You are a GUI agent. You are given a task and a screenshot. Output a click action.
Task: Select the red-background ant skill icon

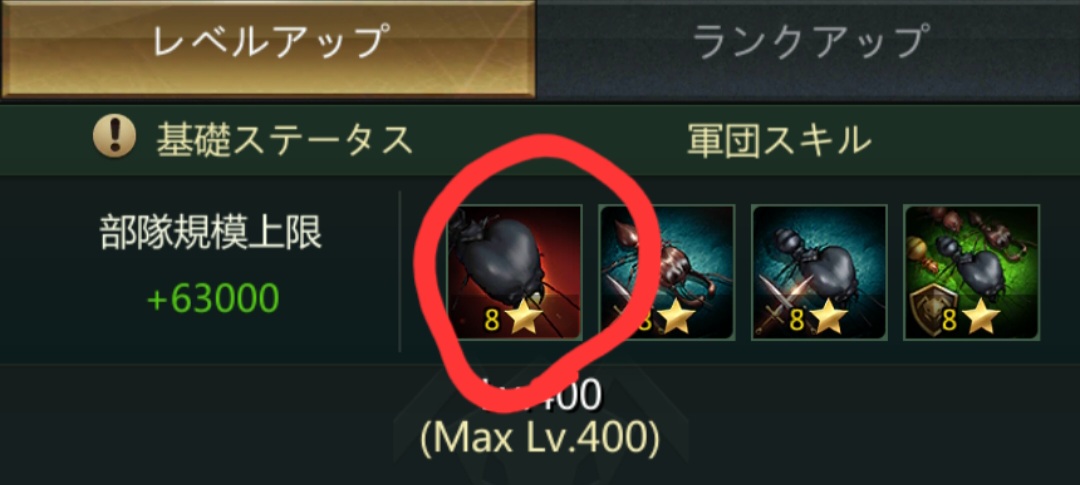point(514,272)
